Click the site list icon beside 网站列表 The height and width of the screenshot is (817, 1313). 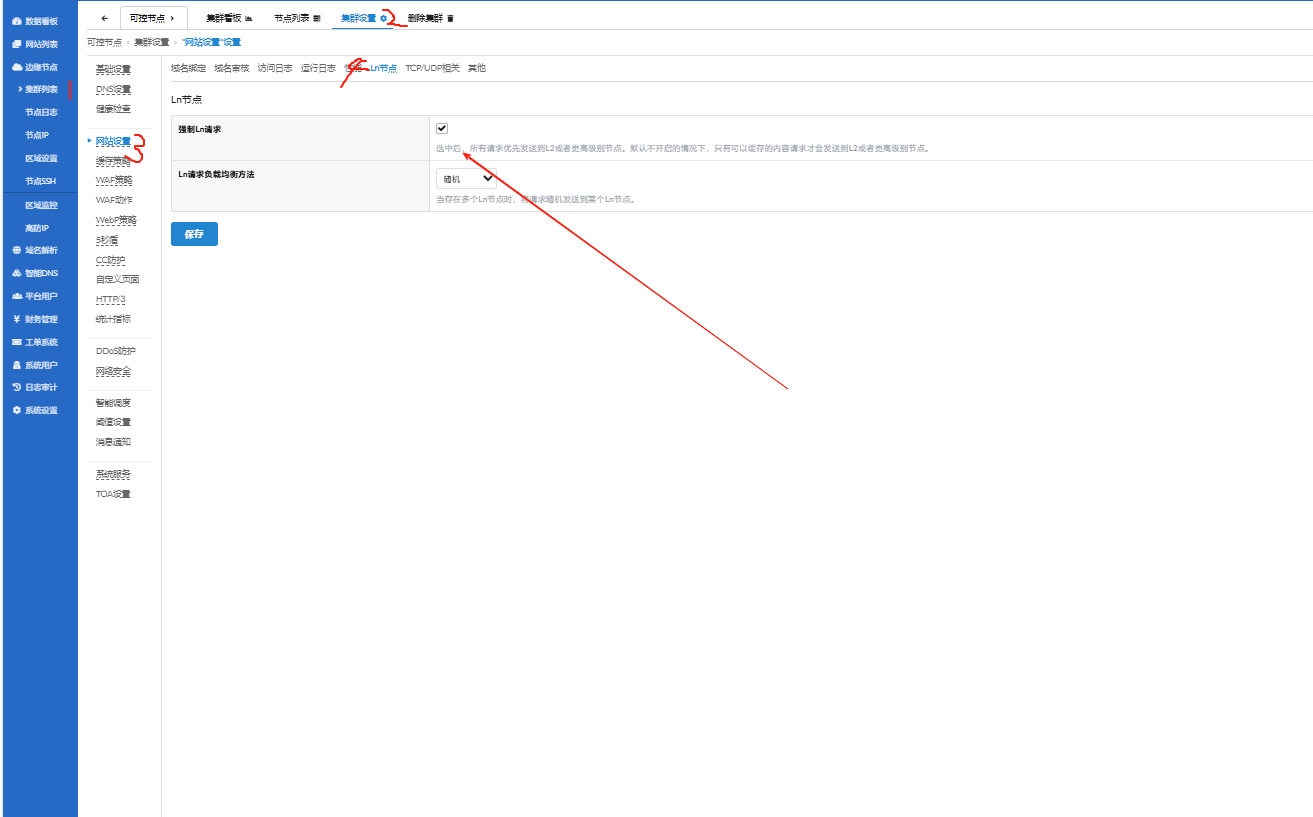click(x=17, y=44)
